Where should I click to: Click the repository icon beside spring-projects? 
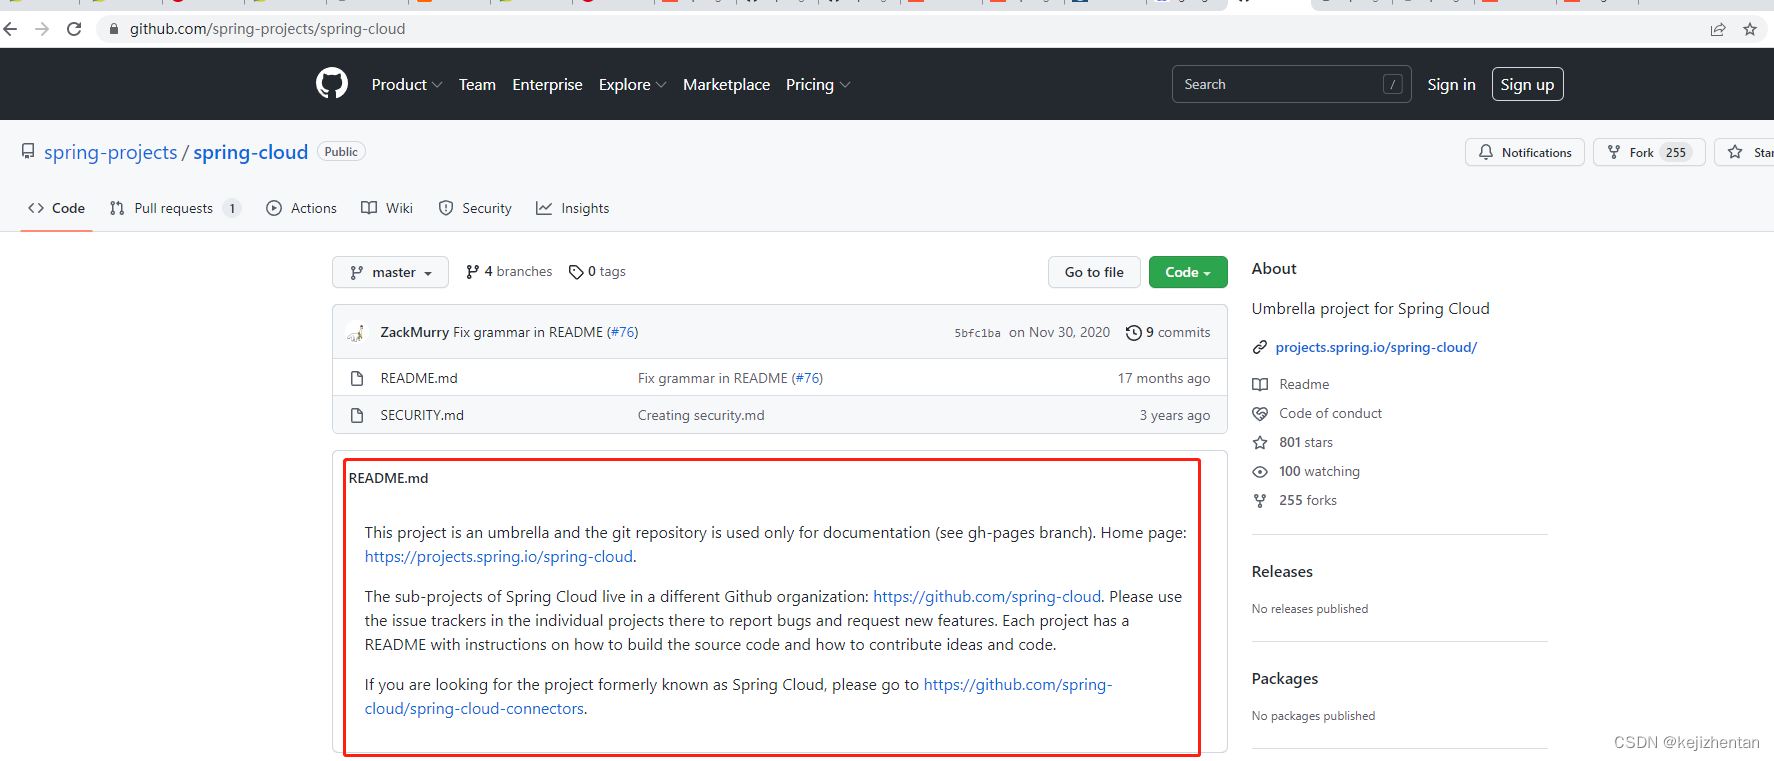click(x=28, y=151)
